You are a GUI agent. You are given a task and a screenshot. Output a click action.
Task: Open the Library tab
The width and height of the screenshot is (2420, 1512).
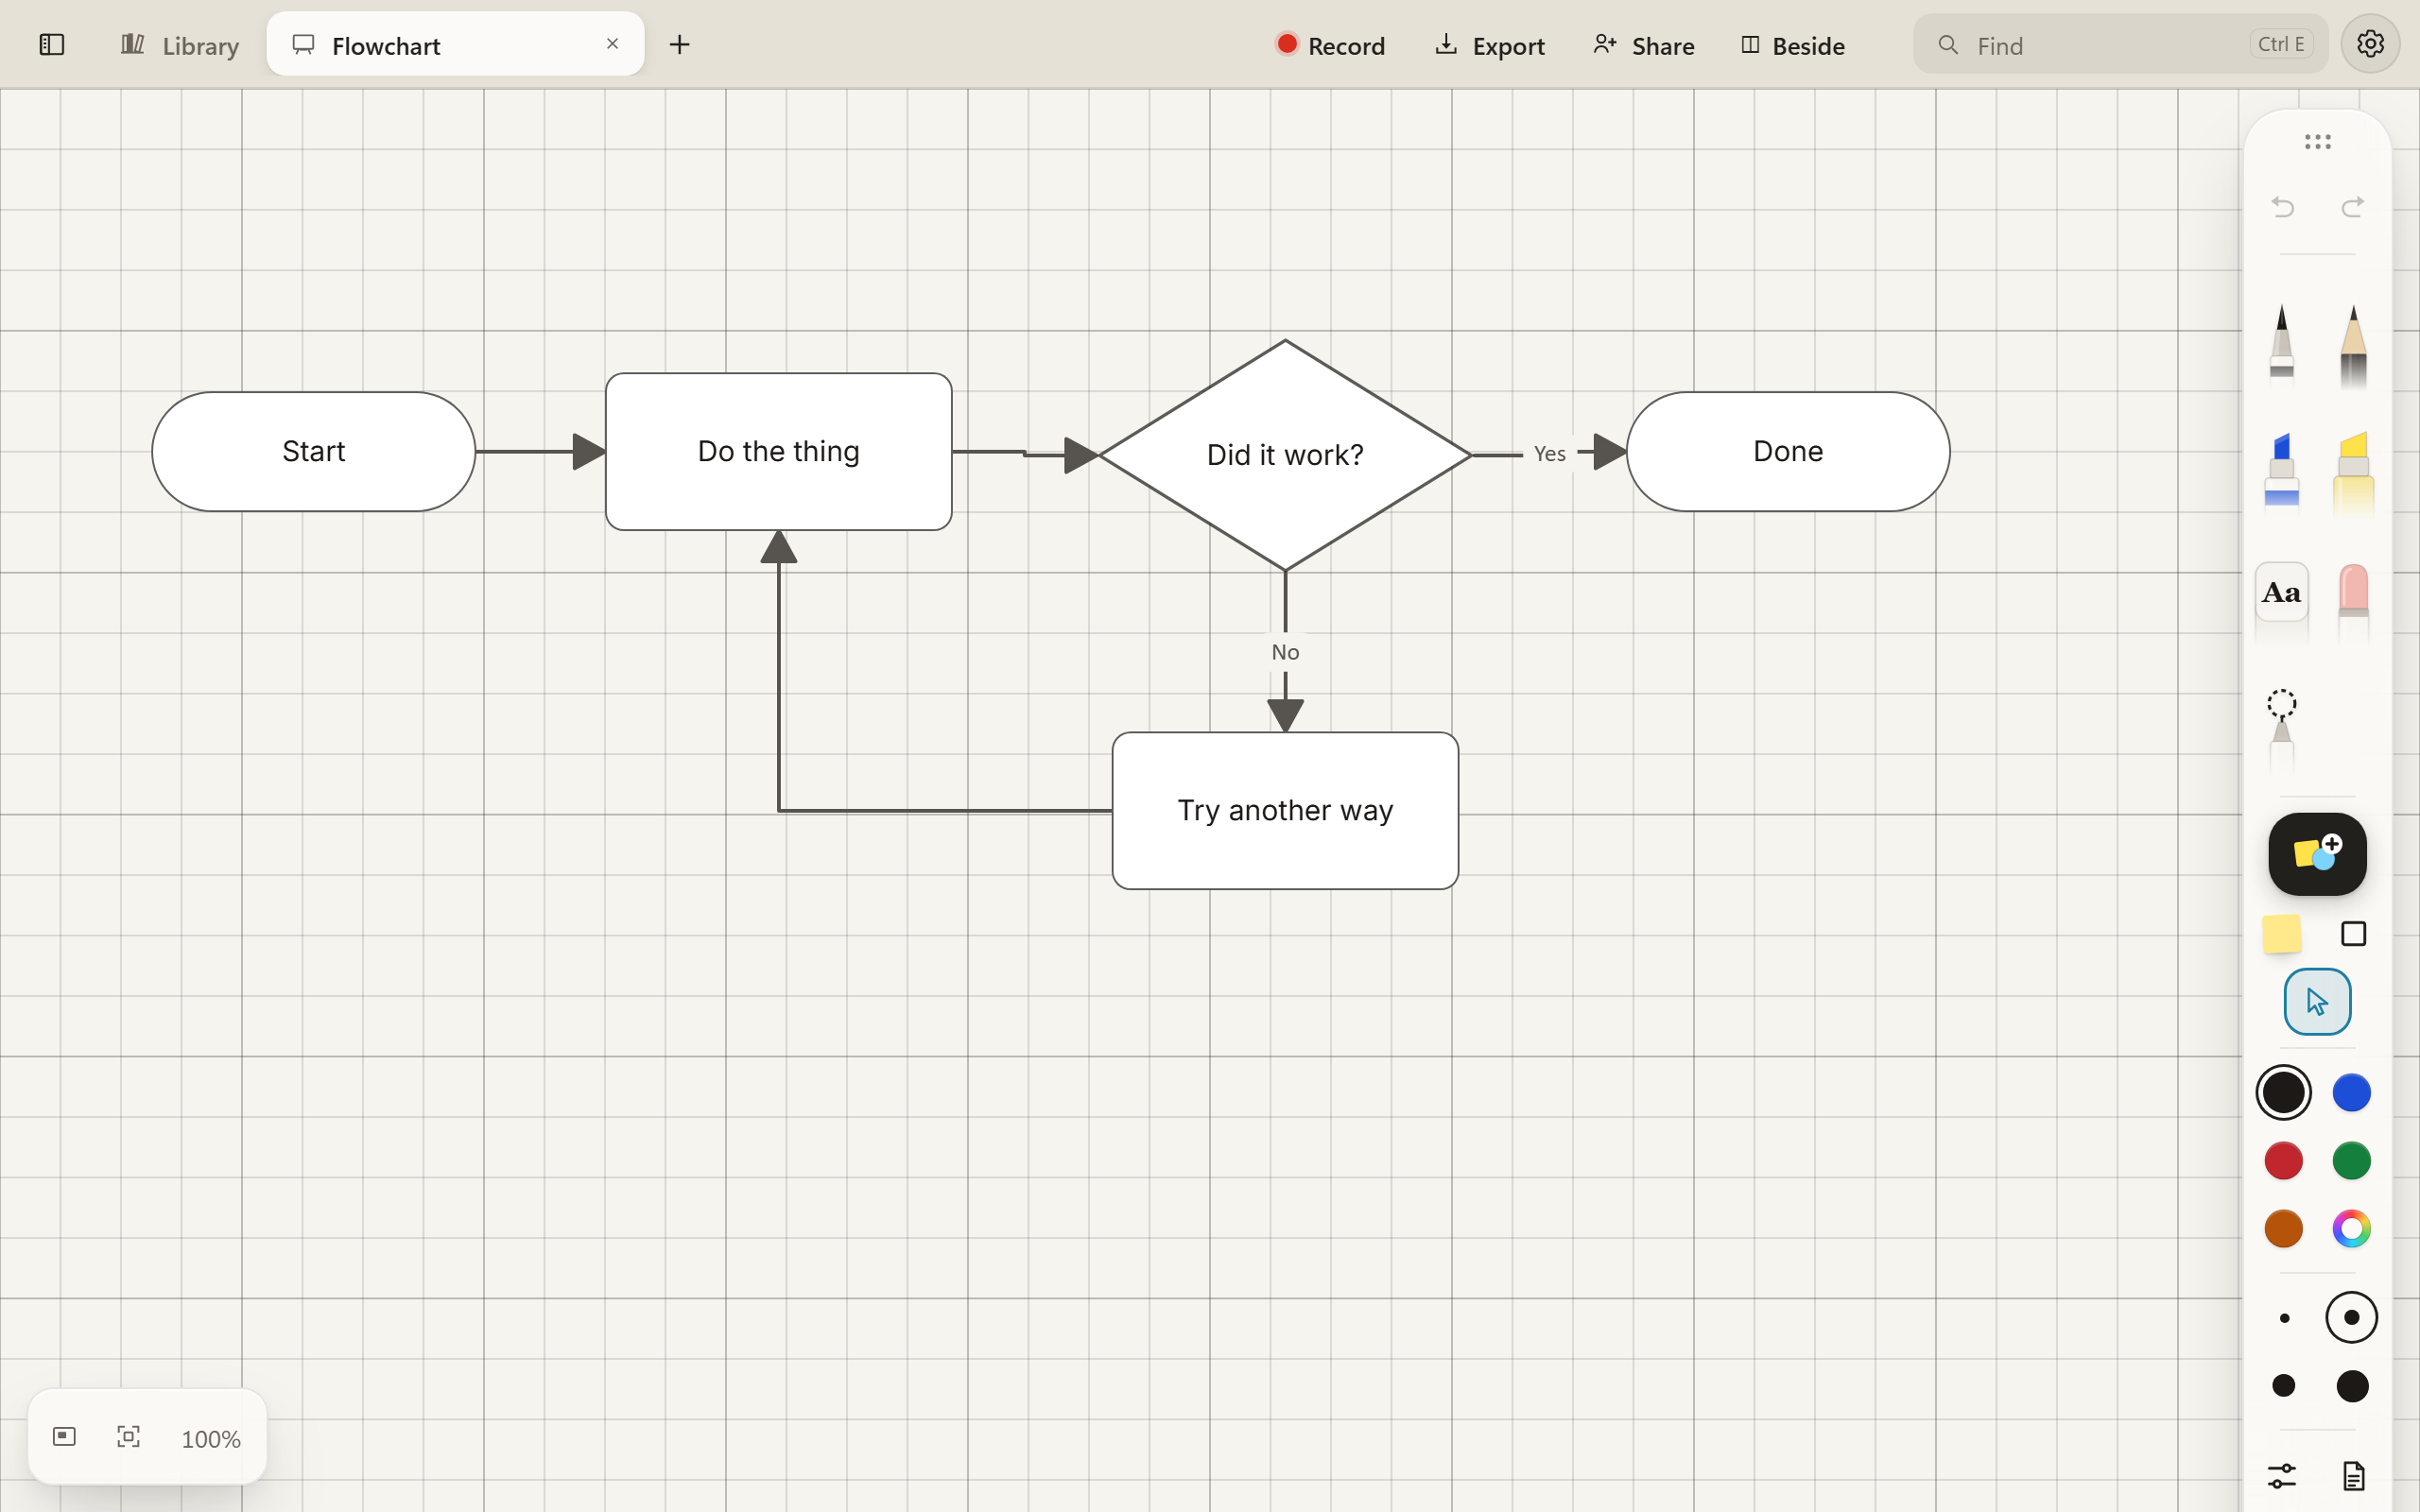tap(180, 45)
